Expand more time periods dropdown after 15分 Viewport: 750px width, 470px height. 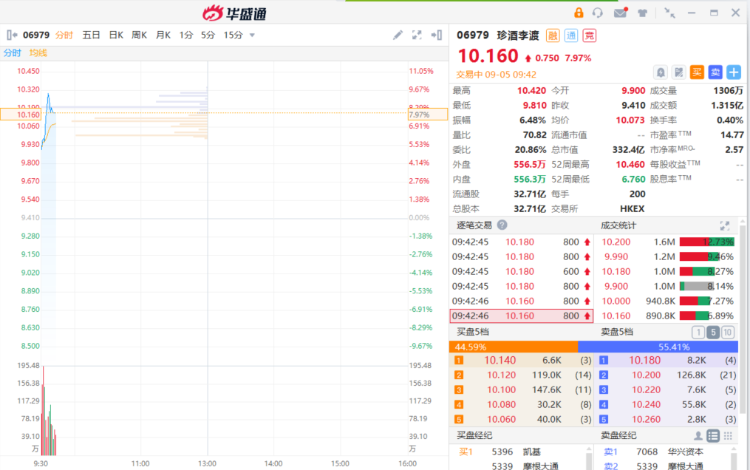click(x=252, y=35)
